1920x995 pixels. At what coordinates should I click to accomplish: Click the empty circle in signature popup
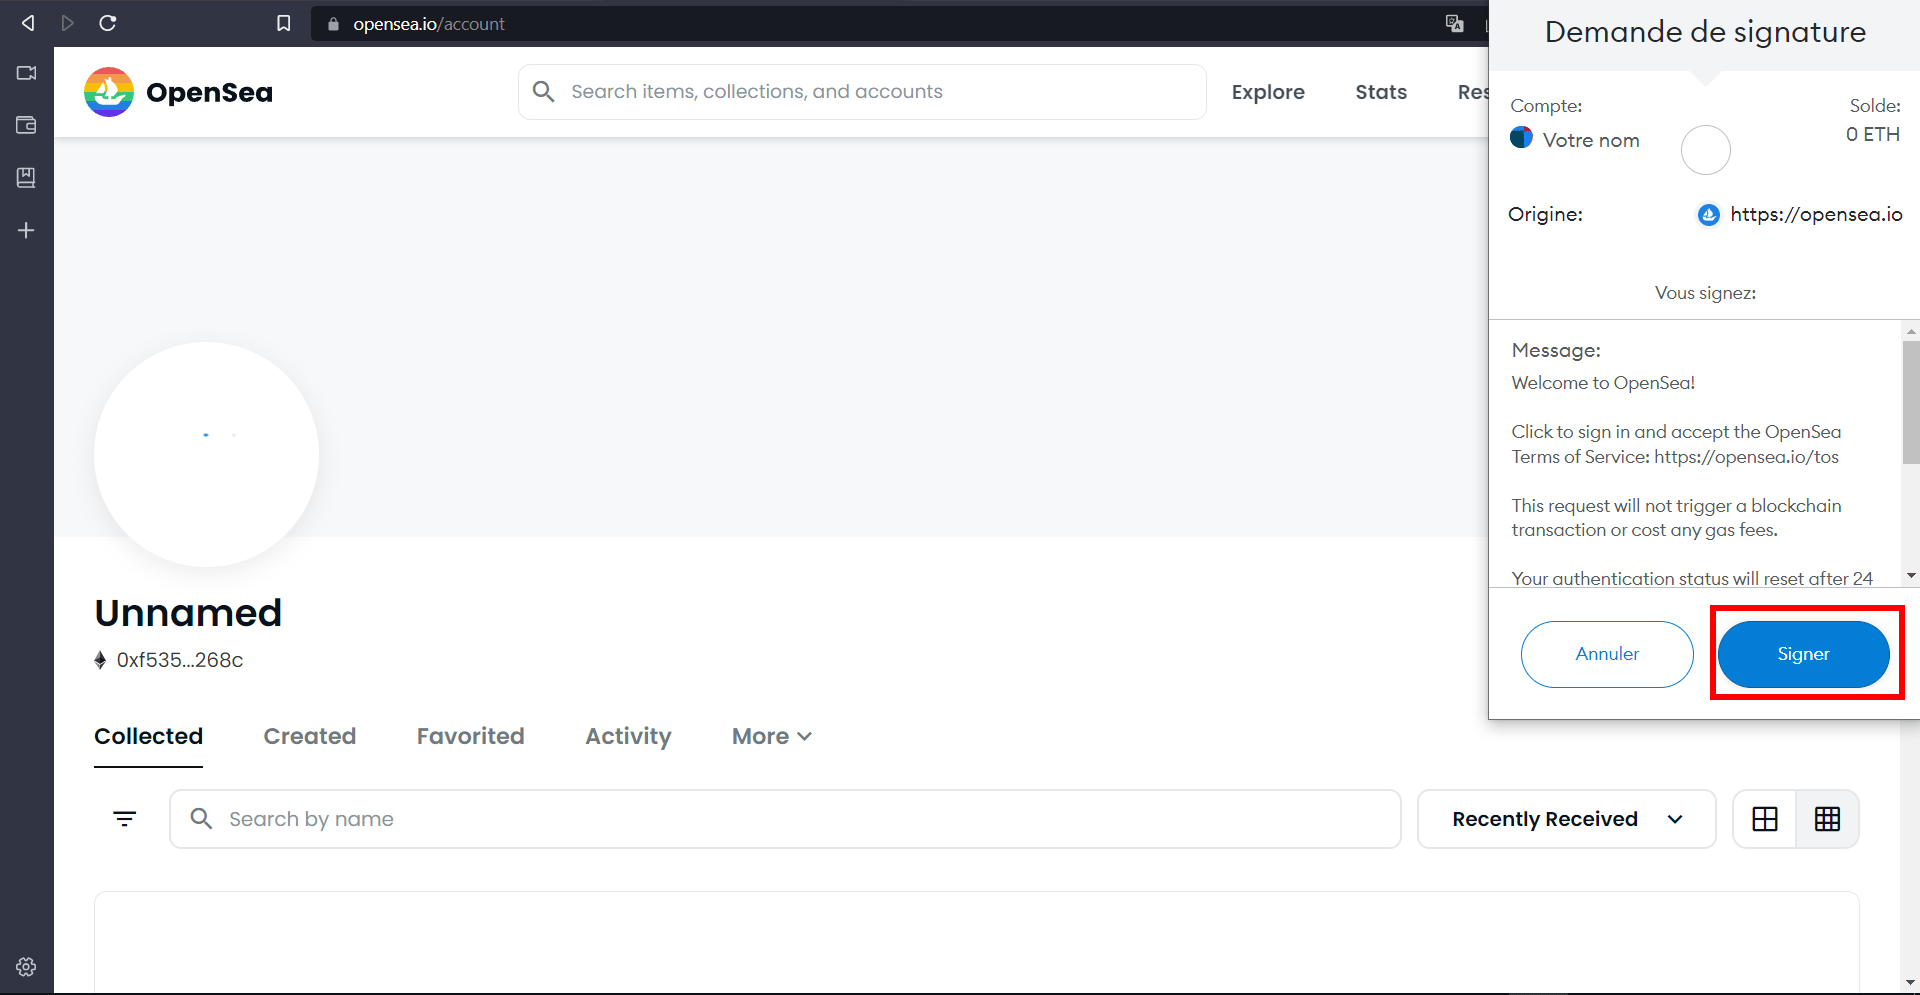1705,150
